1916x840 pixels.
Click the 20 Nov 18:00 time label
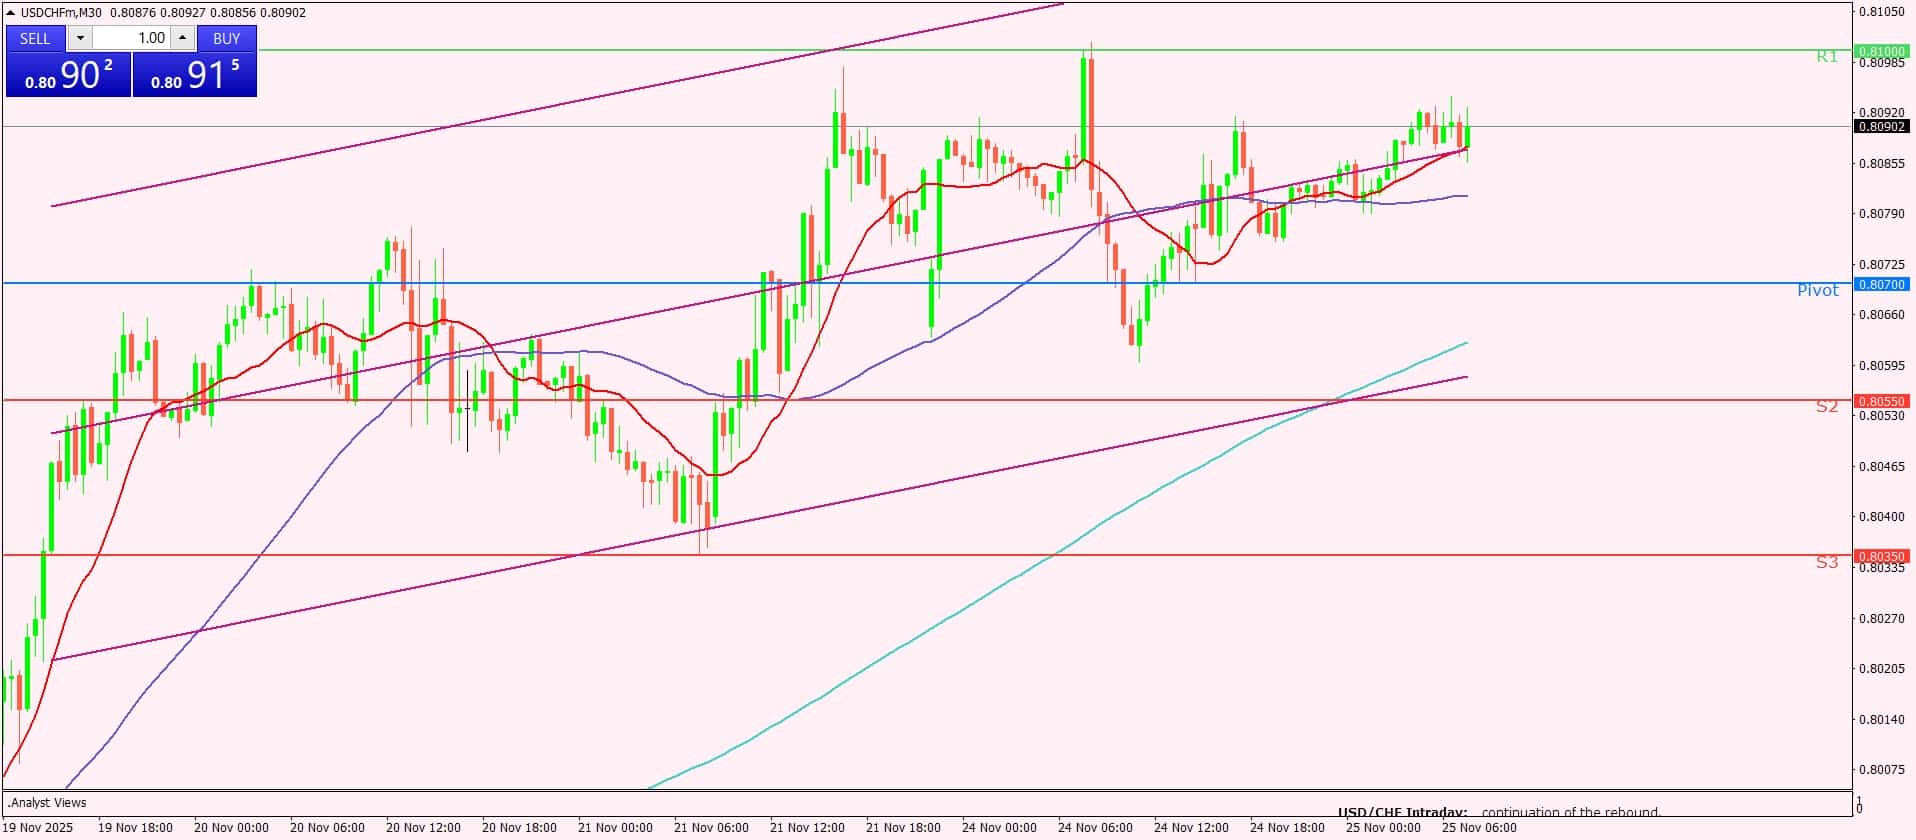(519, 827)
